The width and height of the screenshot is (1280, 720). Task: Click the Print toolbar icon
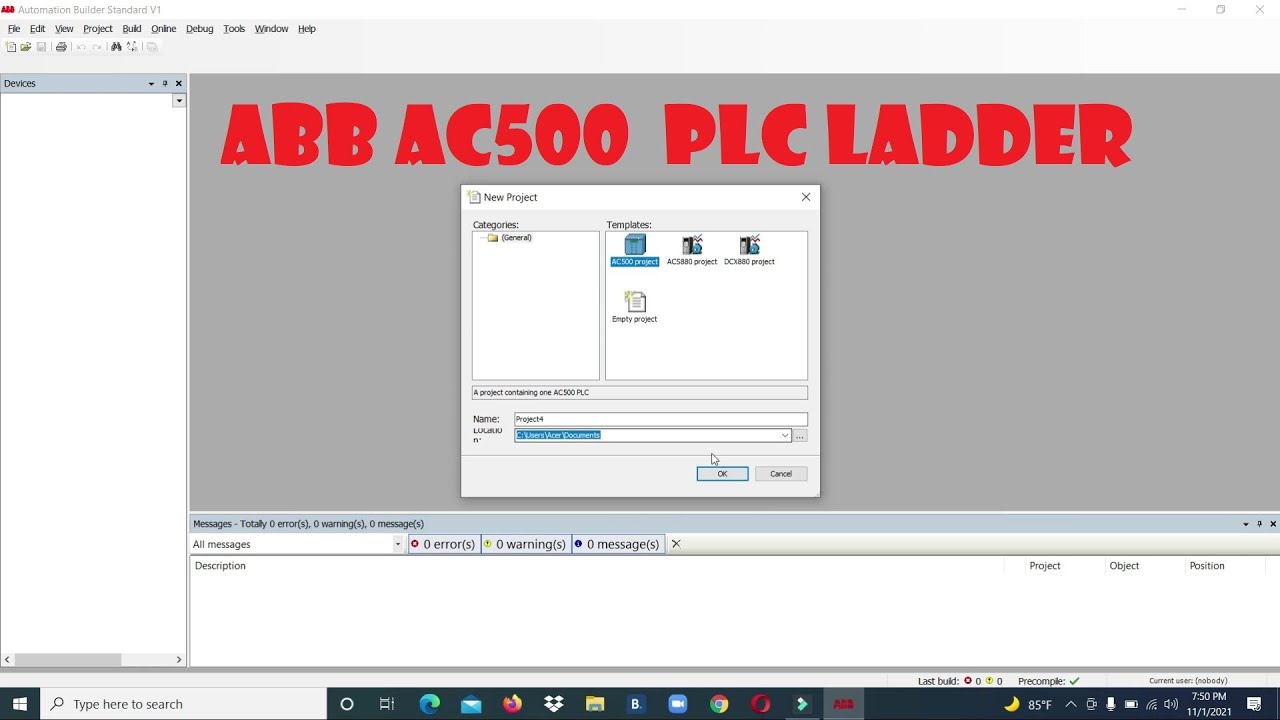(x=61, y=47)
